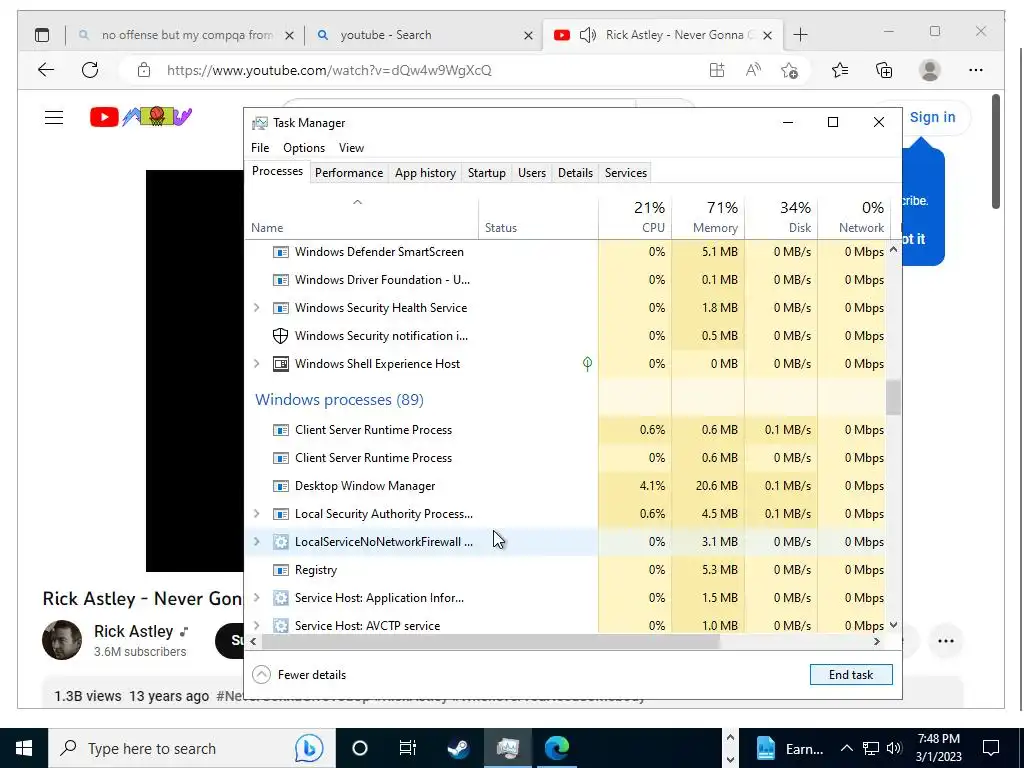Click the volume icon in system tray
This screenshot has height=768, width=1024.
click(894, 748)
